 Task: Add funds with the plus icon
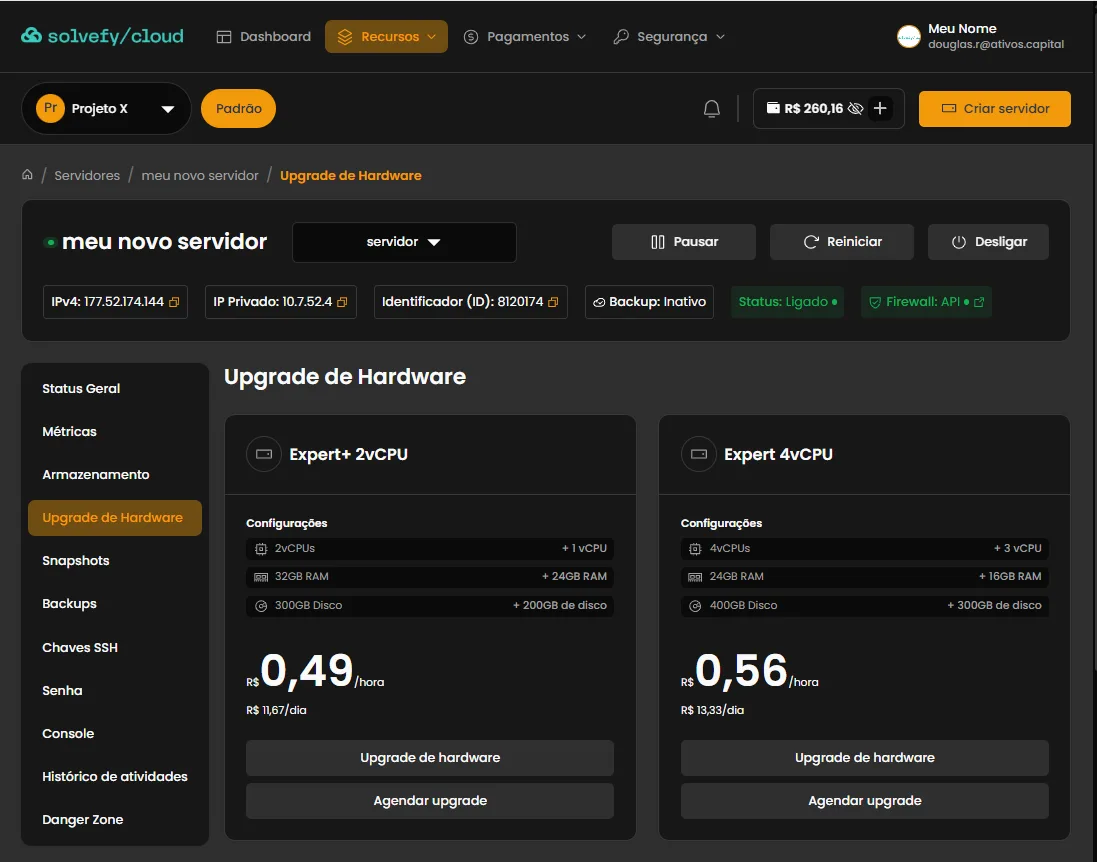click(x=880, y=108)
